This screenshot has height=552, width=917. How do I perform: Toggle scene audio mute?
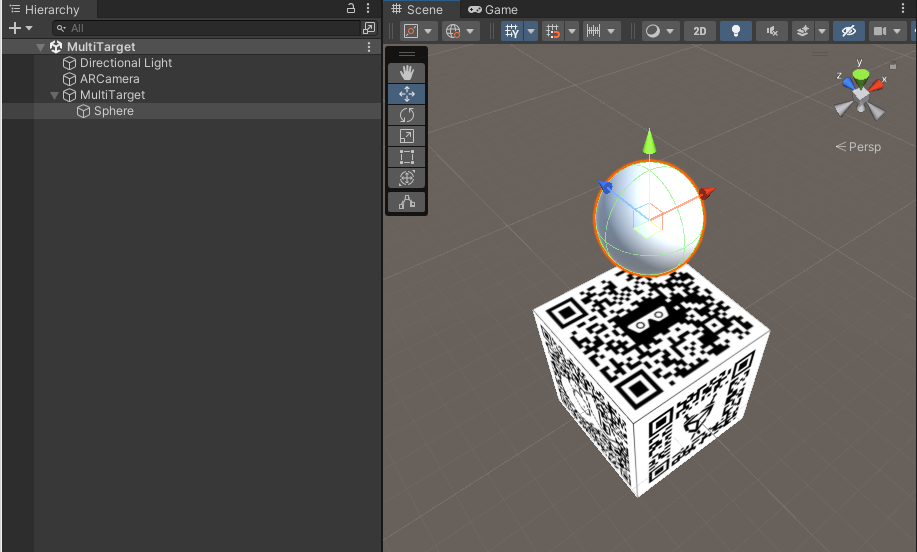(772, 31)
